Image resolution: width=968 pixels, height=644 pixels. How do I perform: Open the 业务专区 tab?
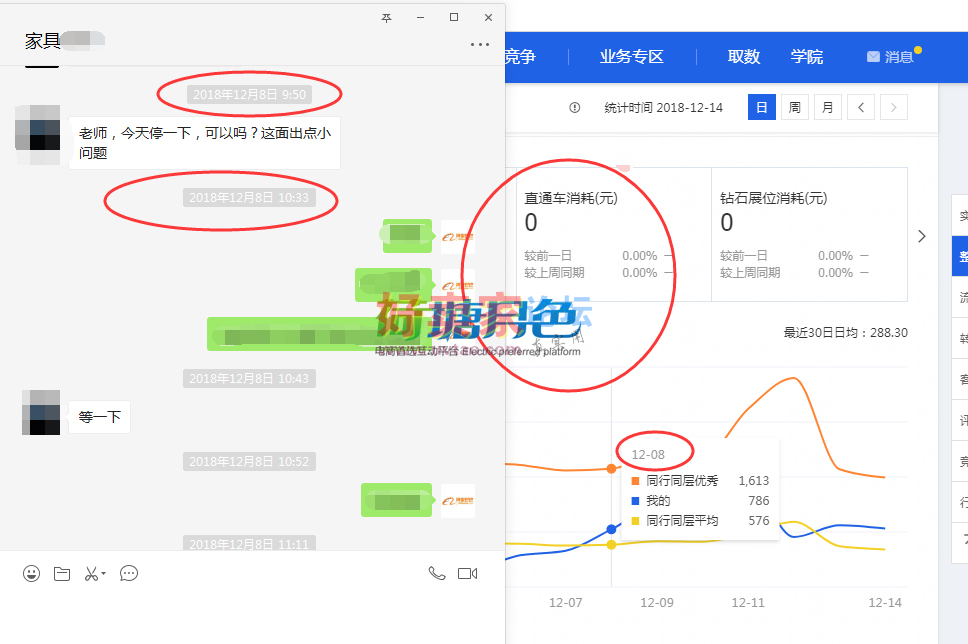pos(631,57)
